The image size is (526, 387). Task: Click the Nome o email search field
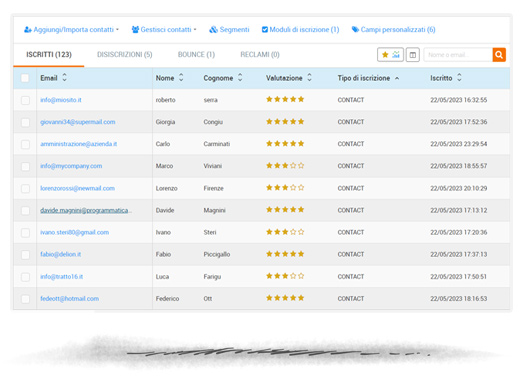pyautogui.click(x=458, y=55)
